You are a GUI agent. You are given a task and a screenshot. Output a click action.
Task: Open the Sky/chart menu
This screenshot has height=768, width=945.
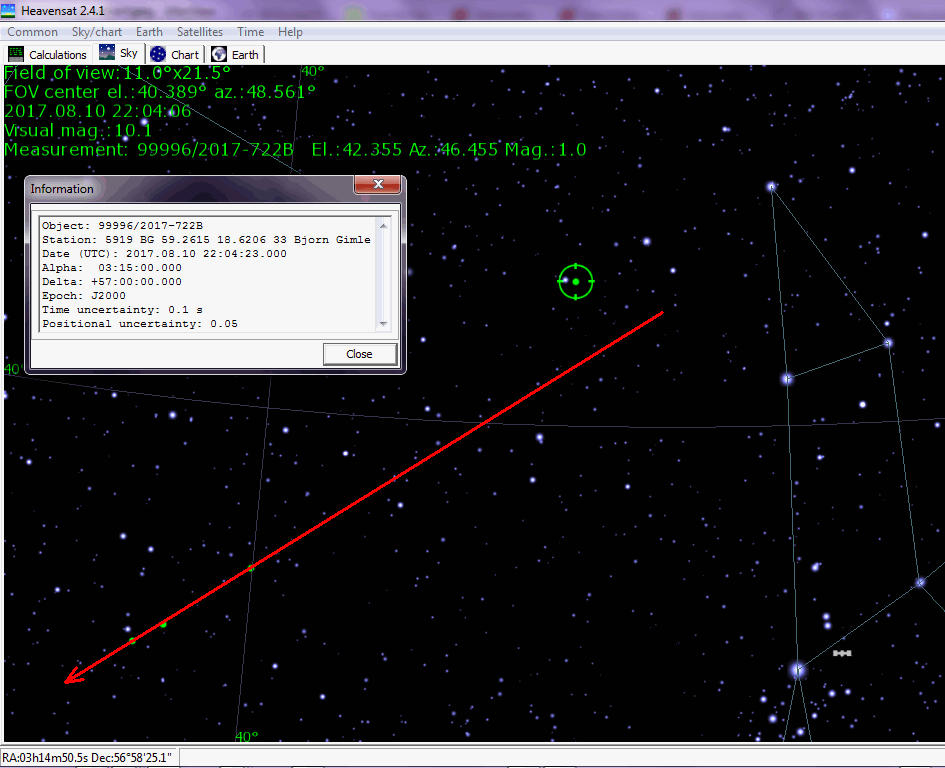97,32
